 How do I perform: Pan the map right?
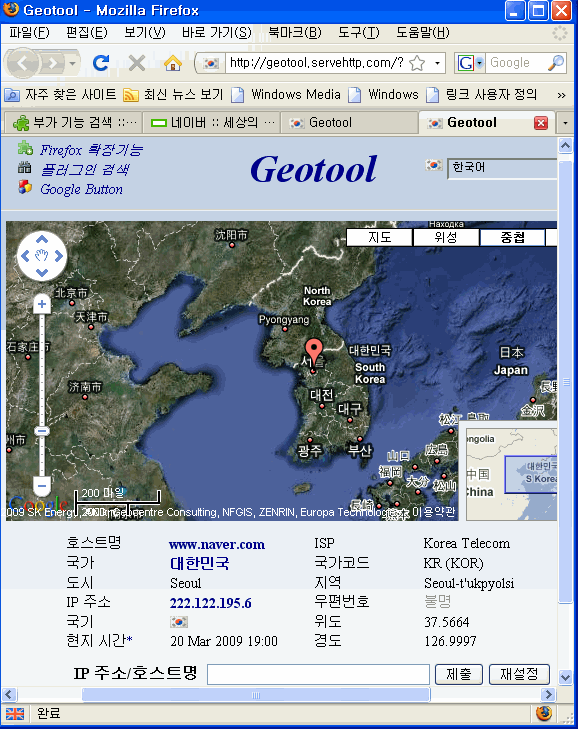[59, 256]
